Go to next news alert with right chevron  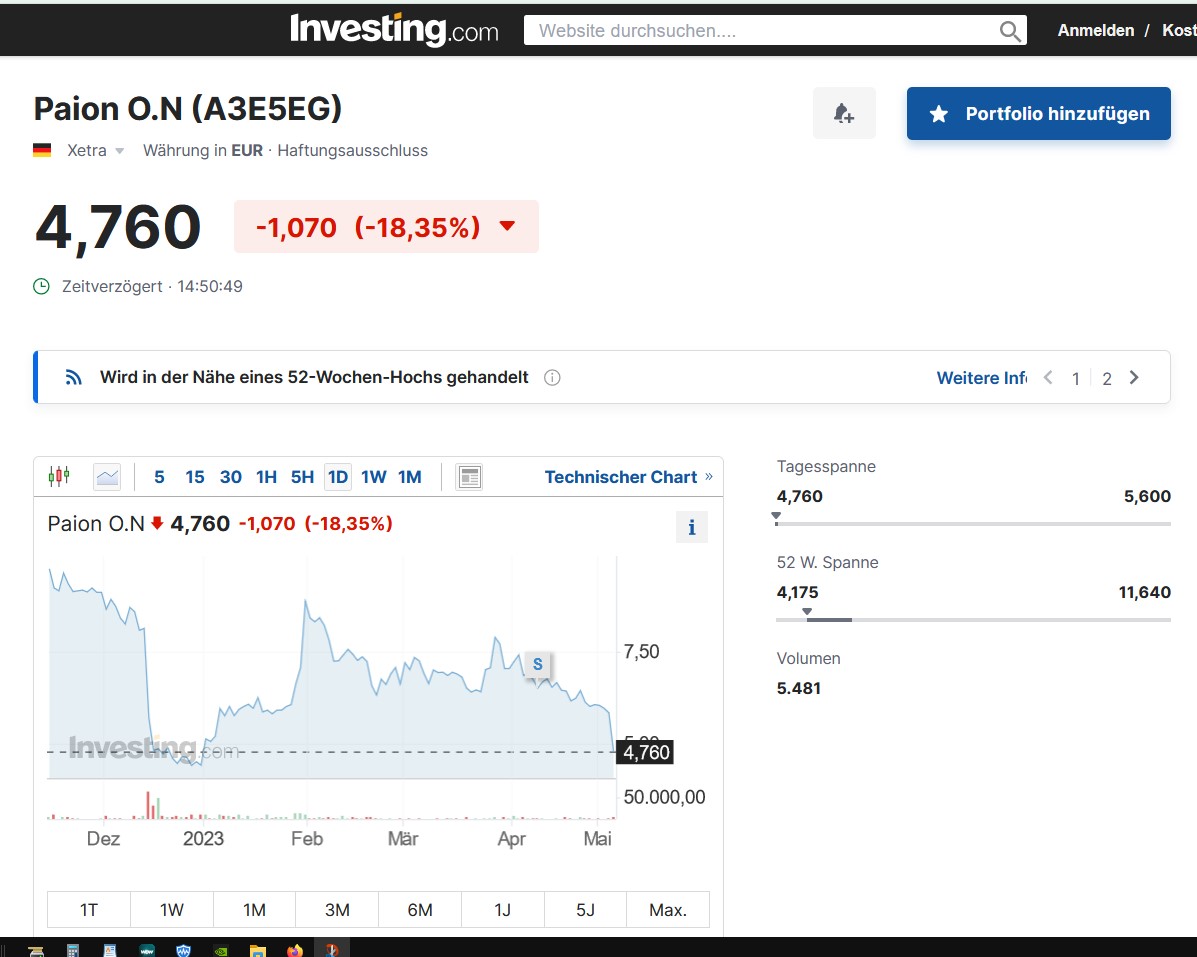click(1134, 378)
